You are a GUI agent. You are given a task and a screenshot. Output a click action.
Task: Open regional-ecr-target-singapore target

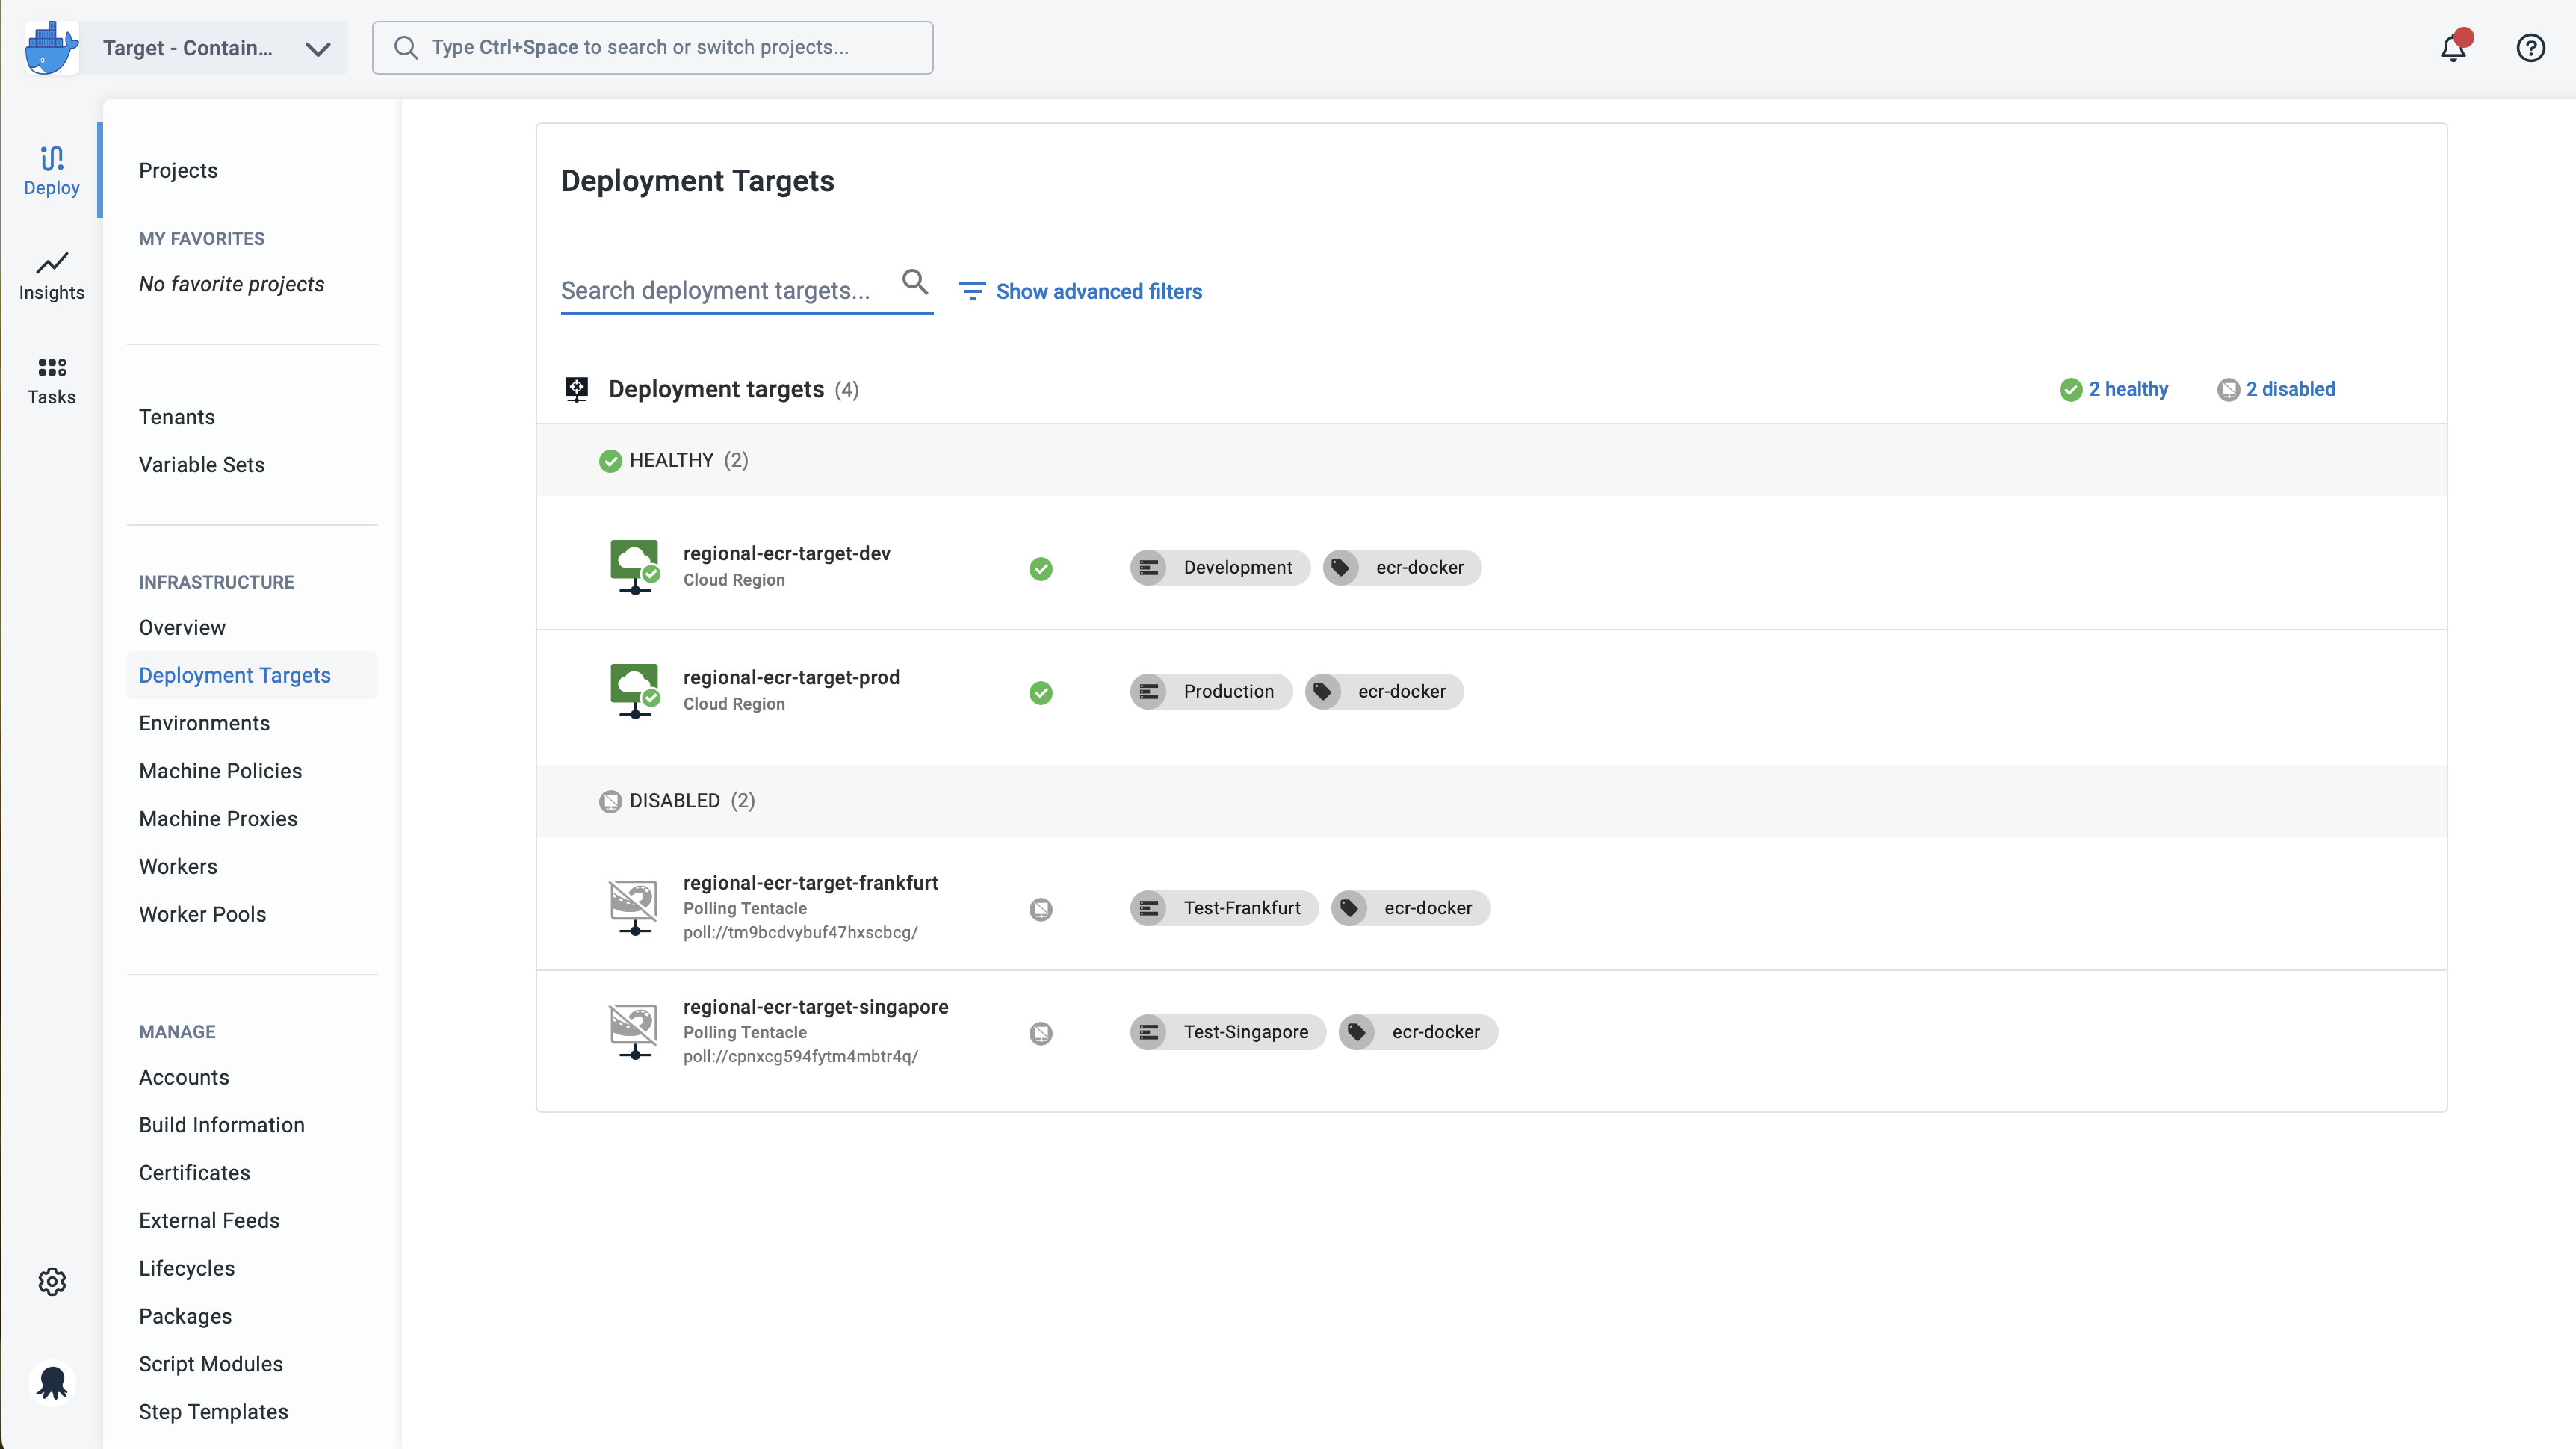click(x=815, y=1006)
